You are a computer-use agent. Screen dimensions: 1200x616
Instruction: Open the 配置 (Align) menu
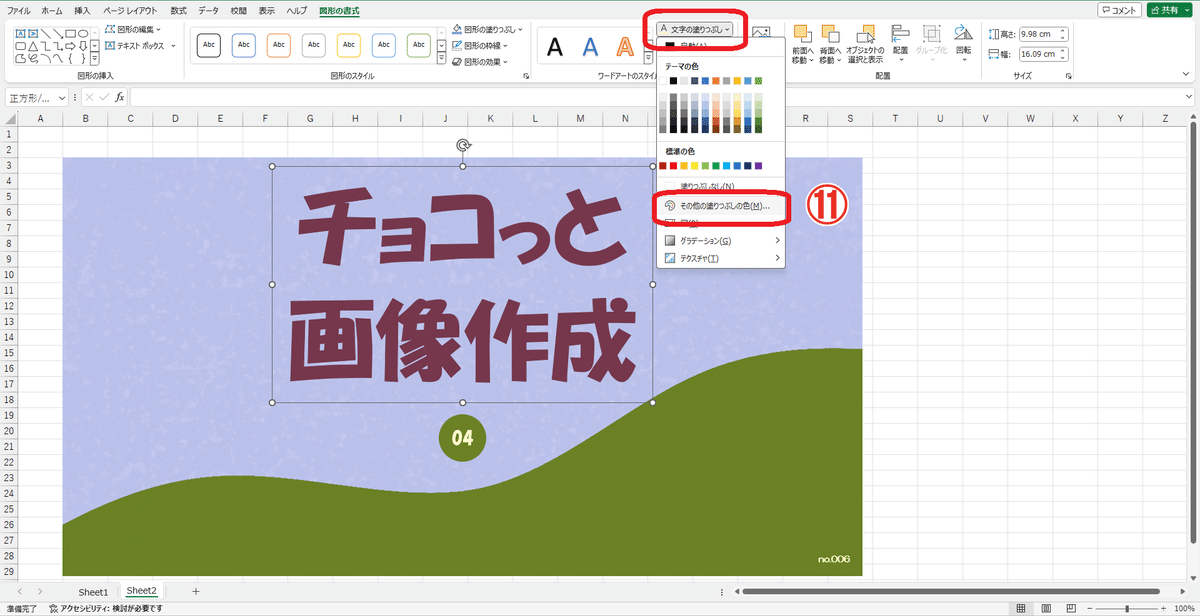coord(900,44)
